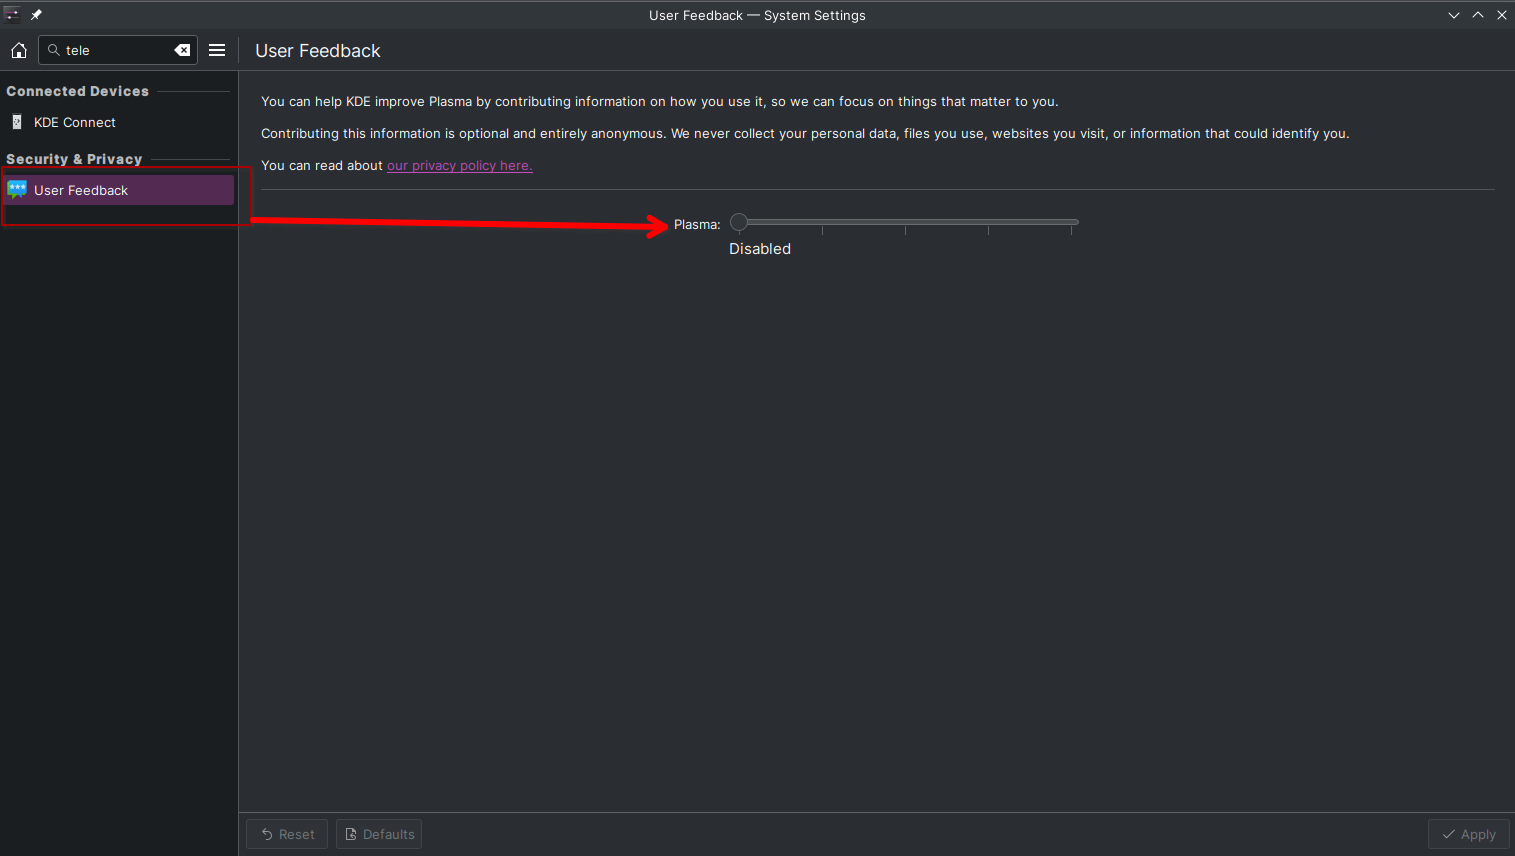The height and width of the screenshot is (856, 1515).
Task: Select User Feedback in Security & Privacy
Action: [118, 190]
